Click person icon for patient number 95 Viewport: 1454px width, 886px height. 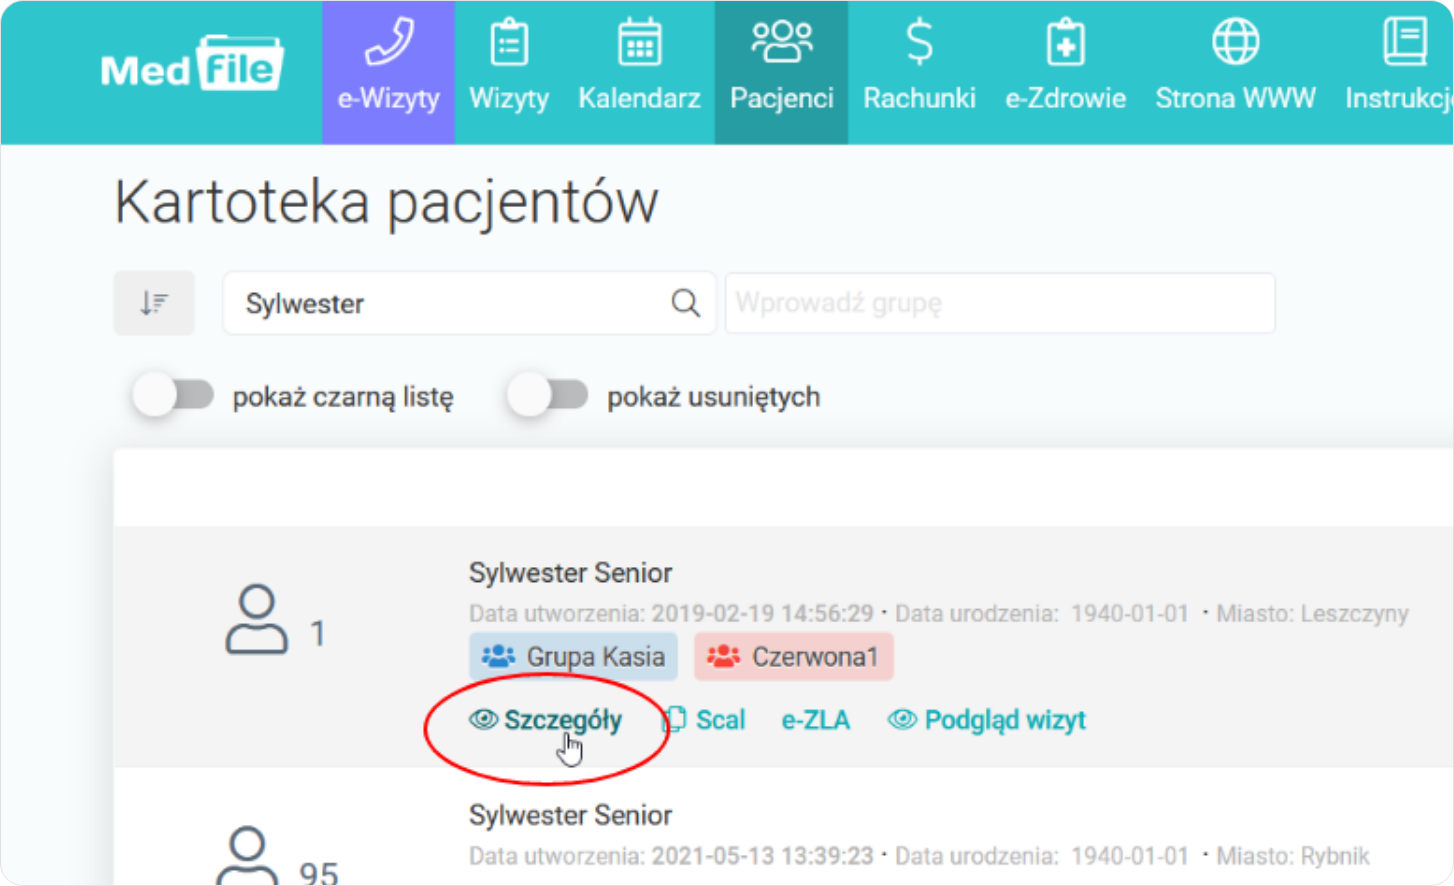coord(247,856)
